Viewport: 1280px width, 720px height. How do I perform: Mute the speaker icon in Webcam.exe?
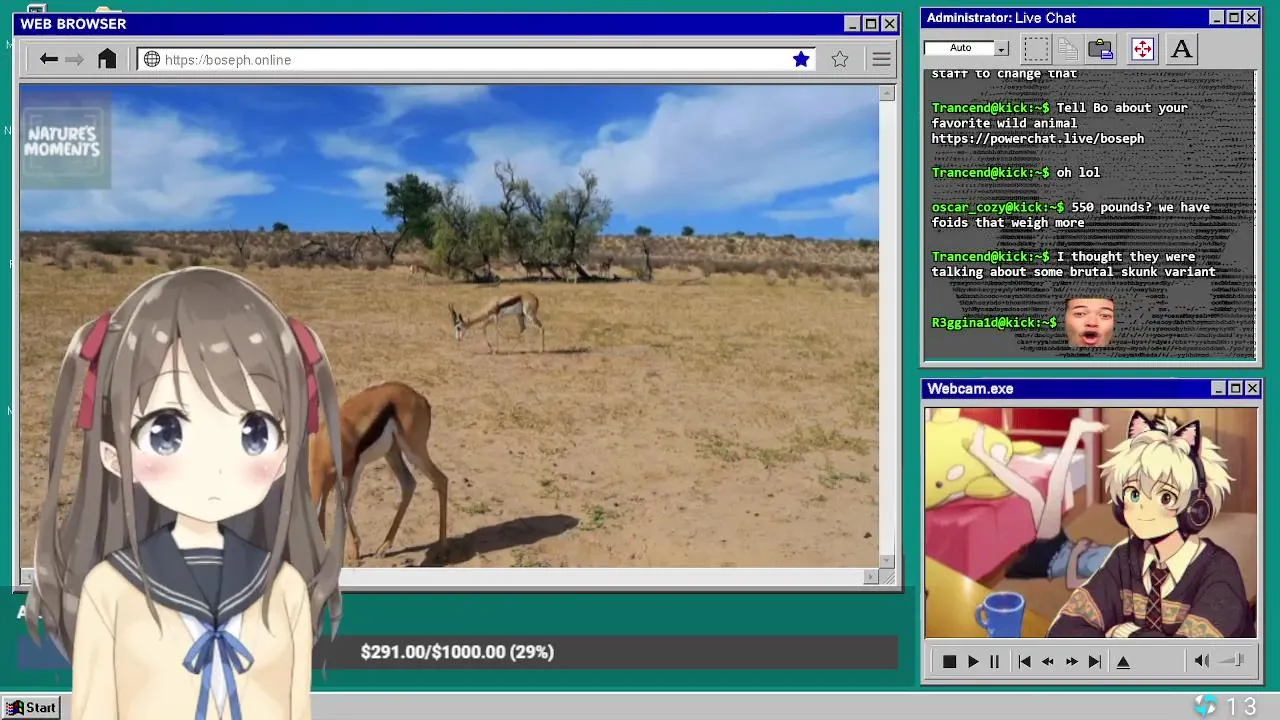(x=1202, y=660)
